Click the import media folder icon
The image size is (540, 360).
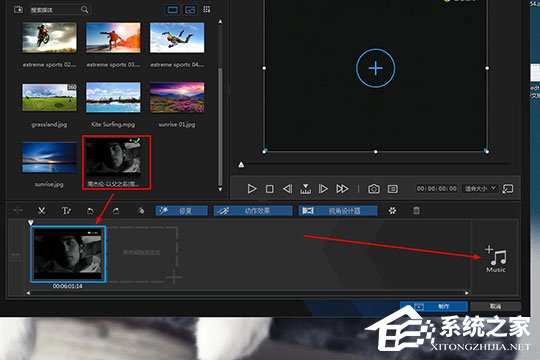click(x=18, y=9)
